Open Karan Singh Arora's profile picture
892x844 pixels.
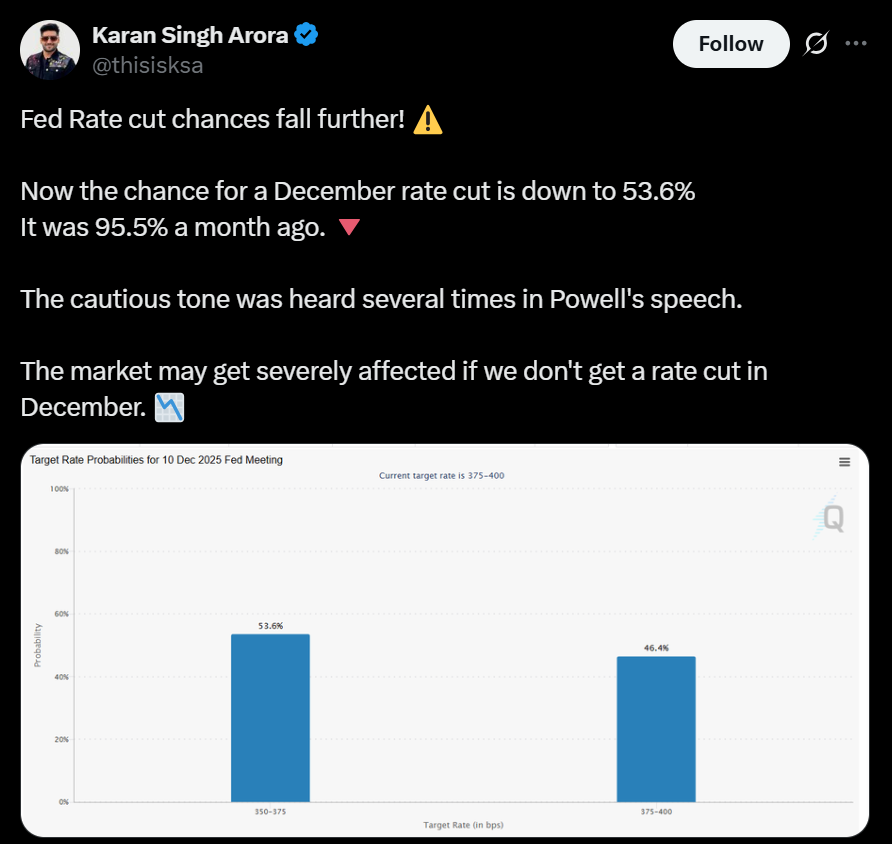pyautogui.click(x=49, y=50)
